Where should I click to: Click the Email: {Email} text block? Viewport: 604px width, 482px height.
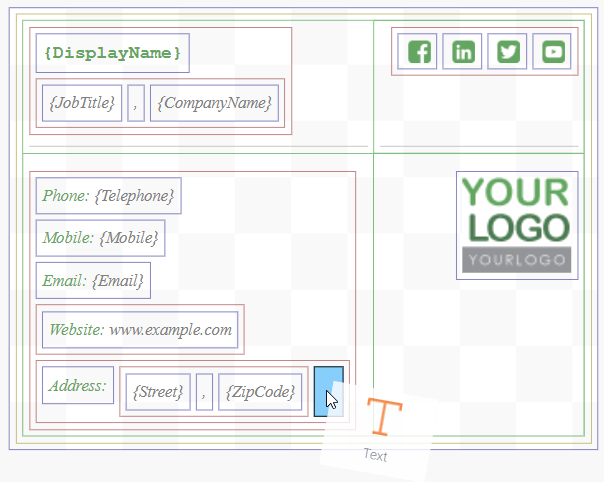click(x=93, y=281)
